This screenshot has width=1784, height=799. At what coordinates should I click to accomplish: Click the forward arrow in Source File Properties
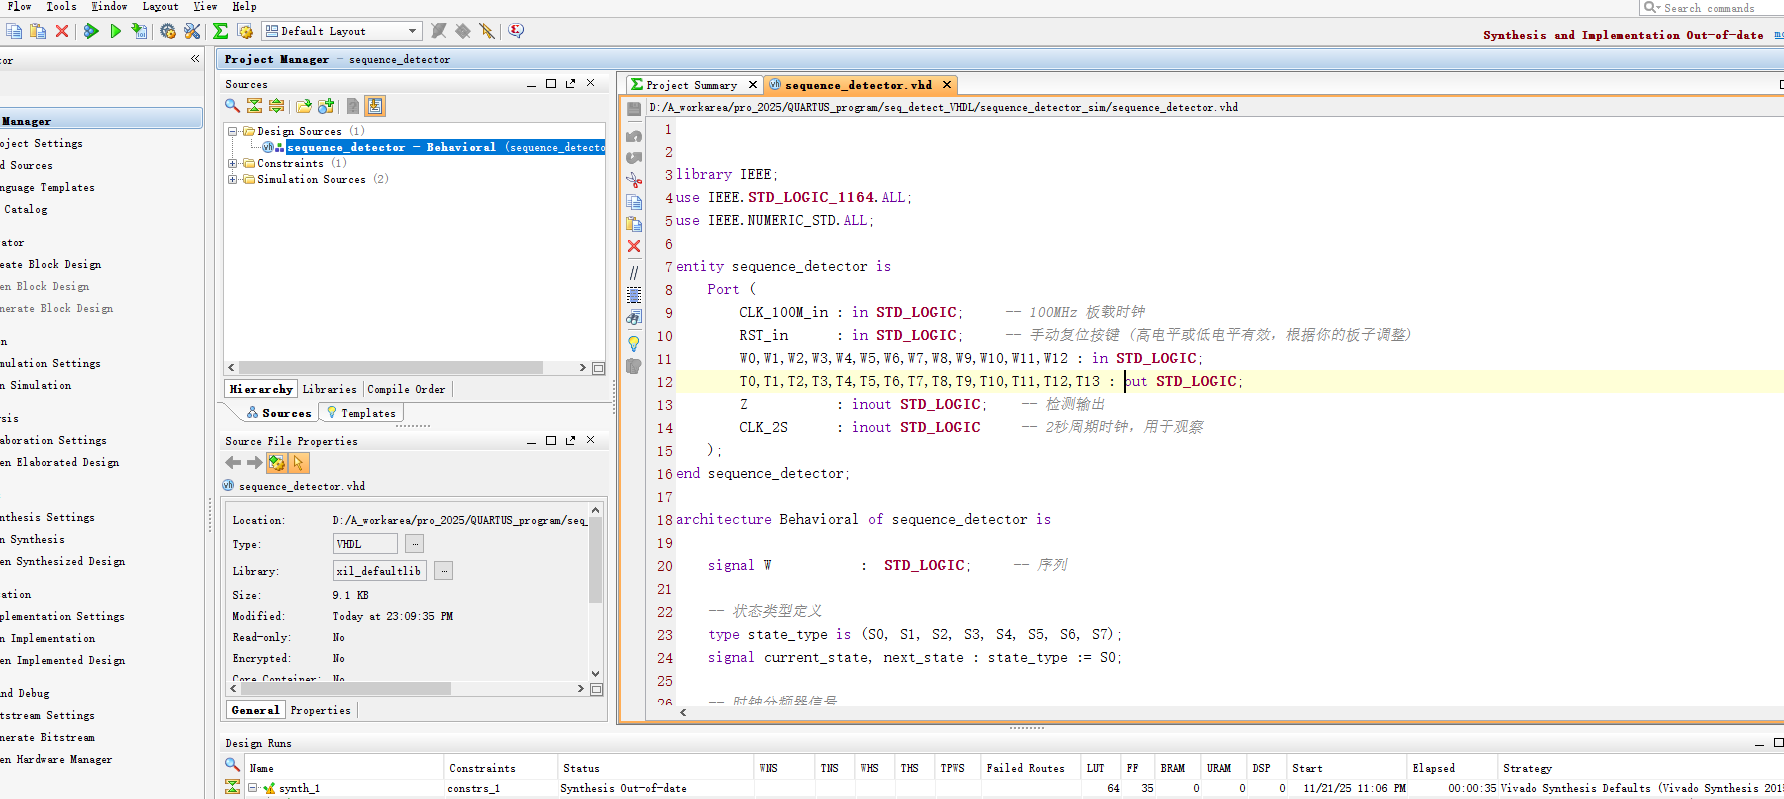[x=254, y=463]
